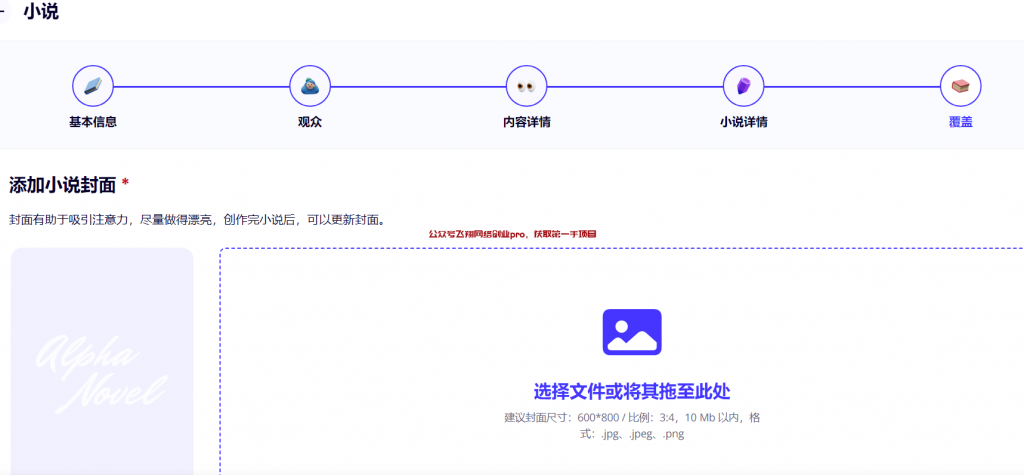Open the 内容详情 step label

click(527, 122)
